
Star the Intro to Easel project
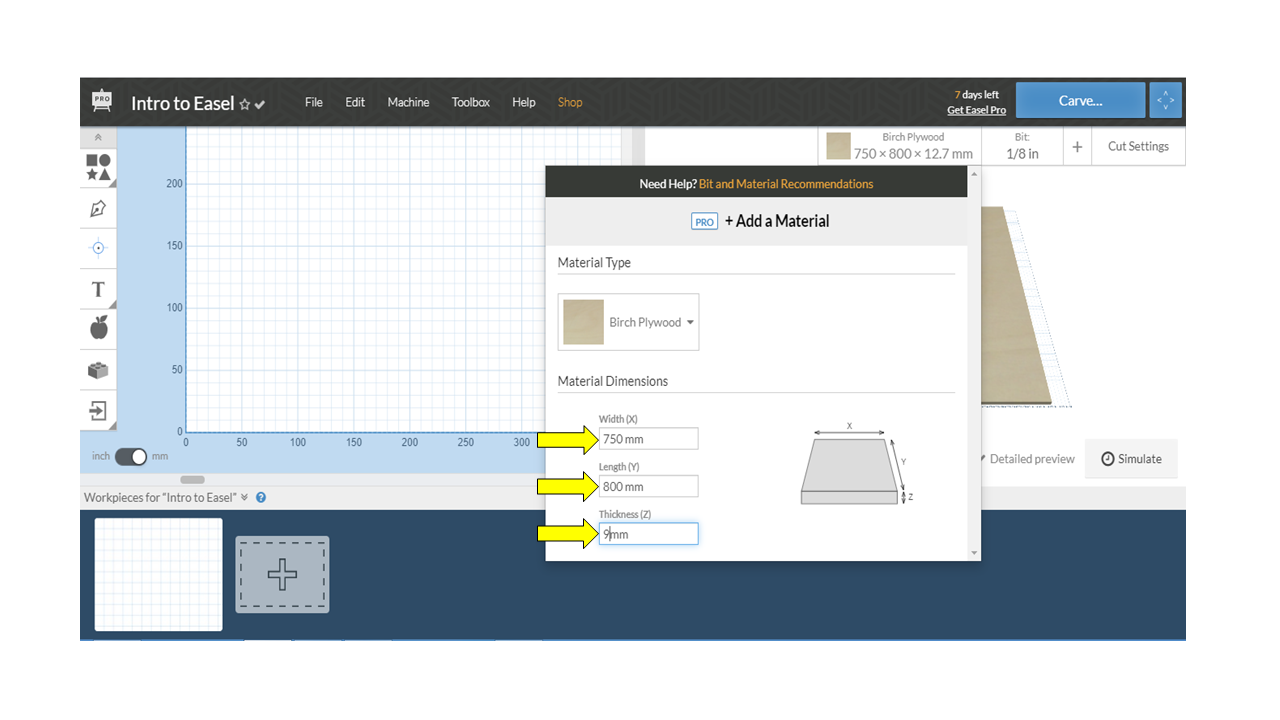pos(245,104)
